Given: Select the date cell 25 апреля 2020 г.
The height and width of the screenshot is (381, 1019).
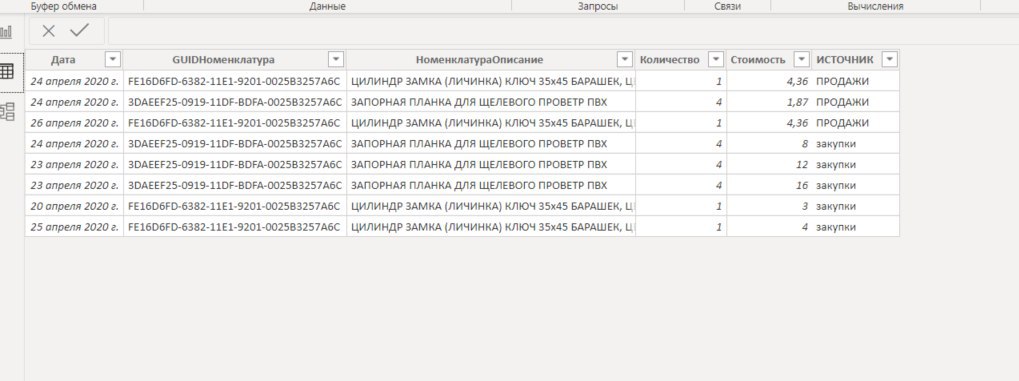Looking at the screenshot, I should point(74,227).
